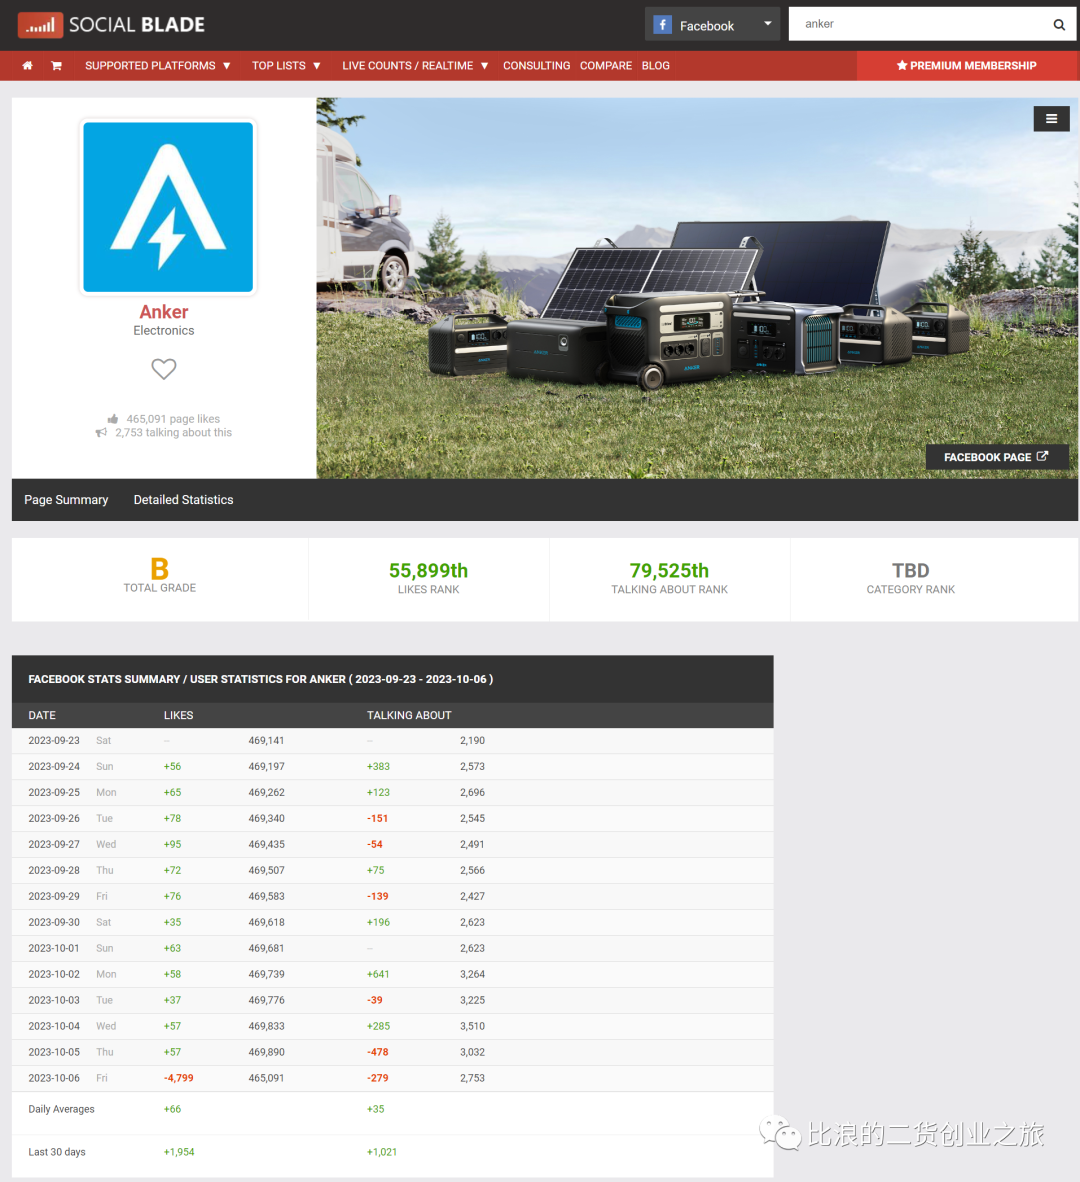The width and height of the screenshot is (1080, 1182).
Task: Click the Anker profile picture
Action: point(168,207)
